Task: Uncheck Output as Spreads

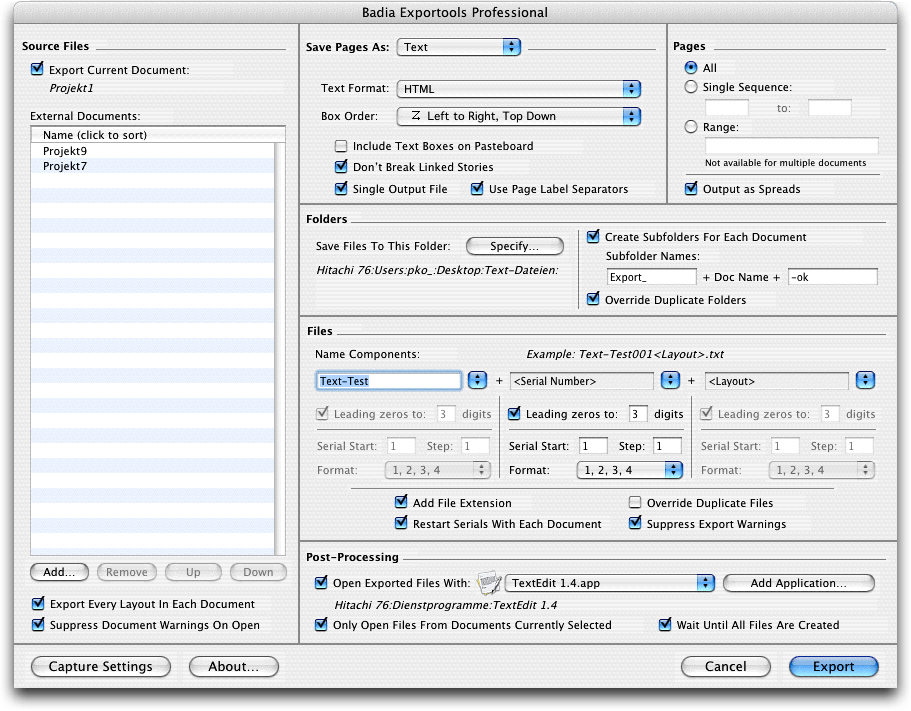Action: point(691,189)
